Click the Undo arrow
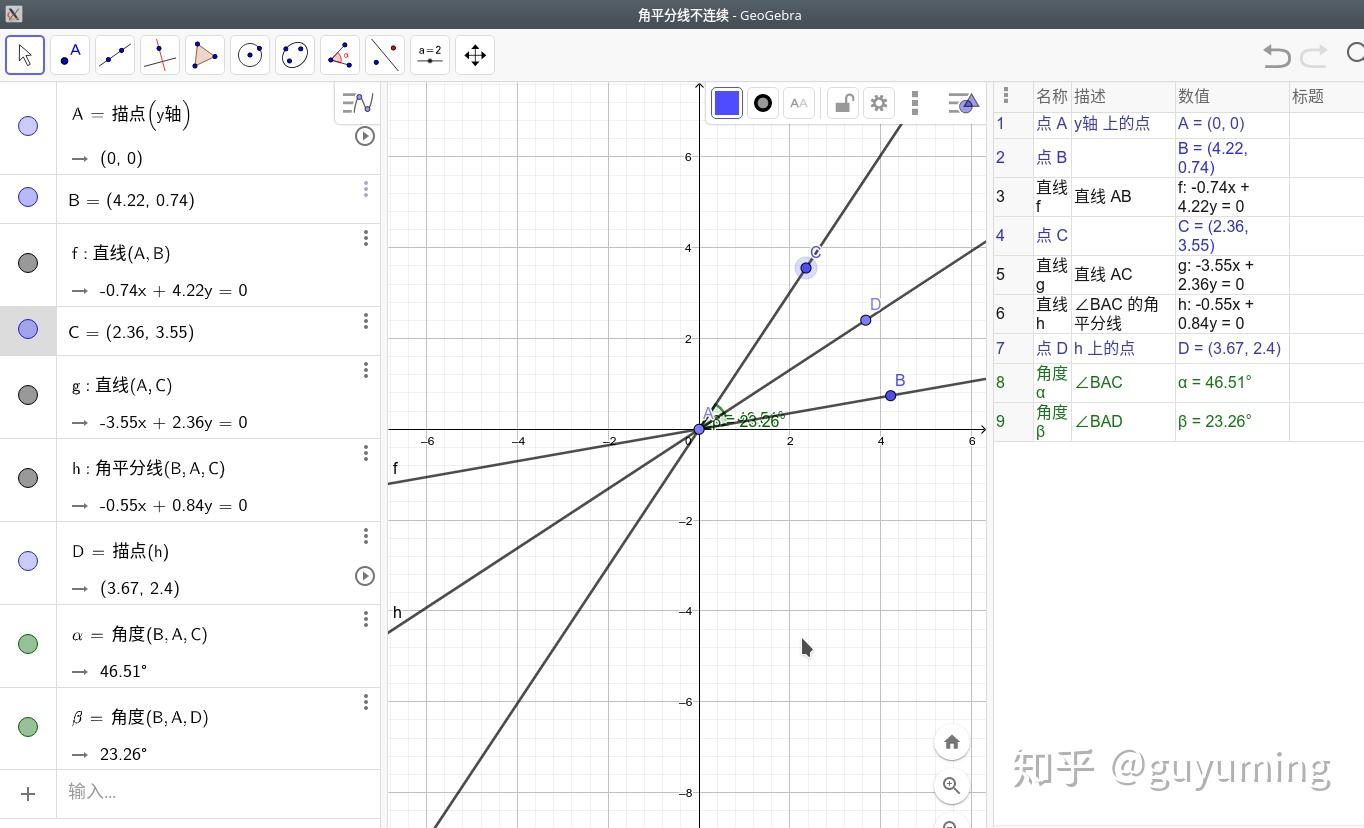This screenshot has width=1364, height=828. (x=1277, y=55)
